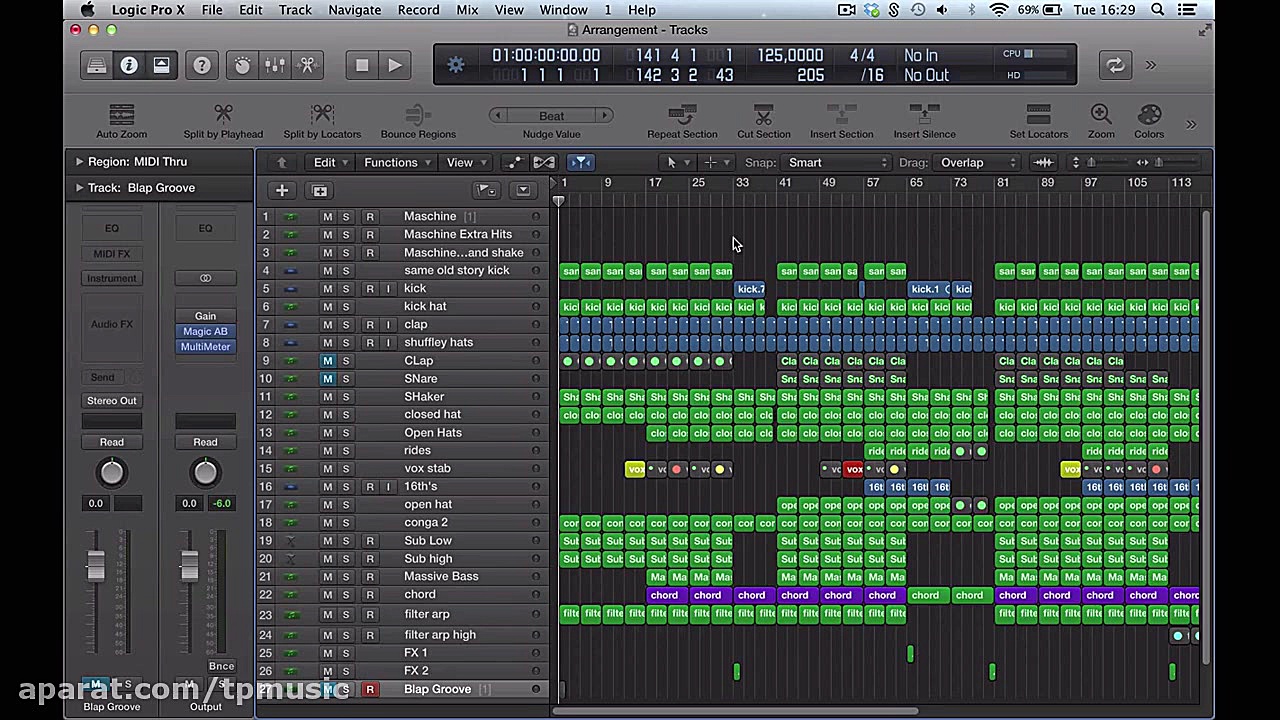Expand the Region MIDI Thru disclosure

click(79, 161)
